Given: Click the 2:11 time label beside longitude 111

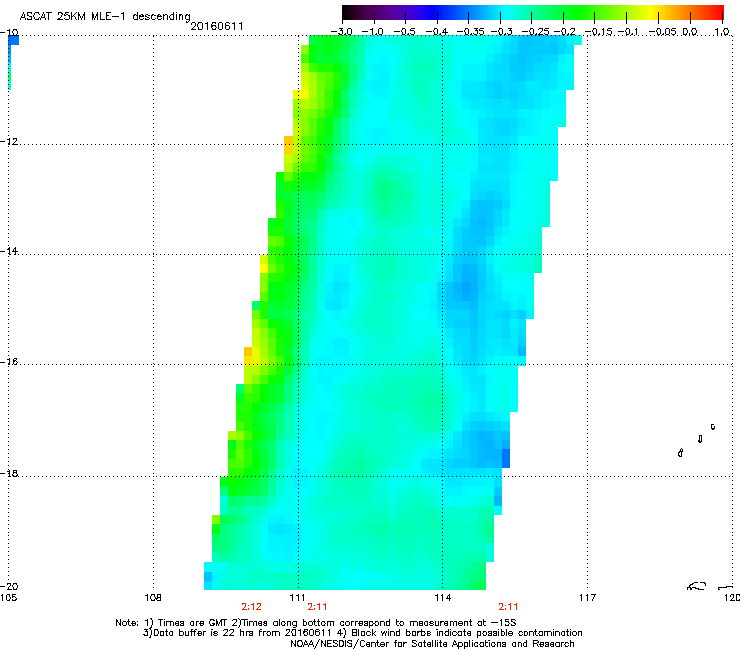Looking at the screenshot, I should pyautogui.click(x=317, y=607).
